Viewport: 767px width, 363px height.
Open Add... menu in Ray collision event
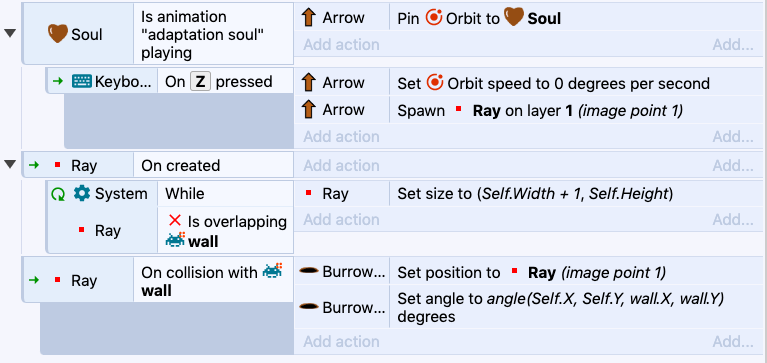[732, 341]
